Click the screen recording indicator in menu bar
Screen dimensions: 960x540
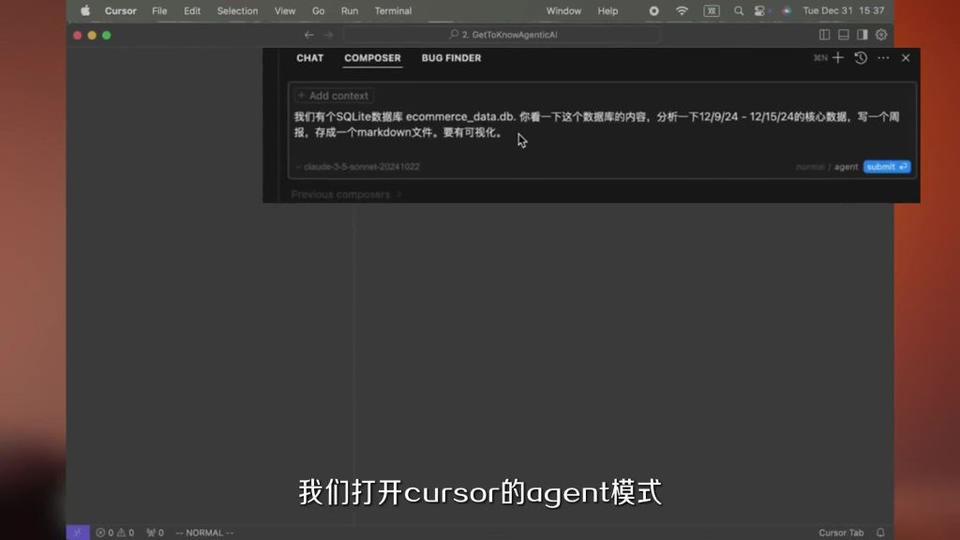point(654,11)
